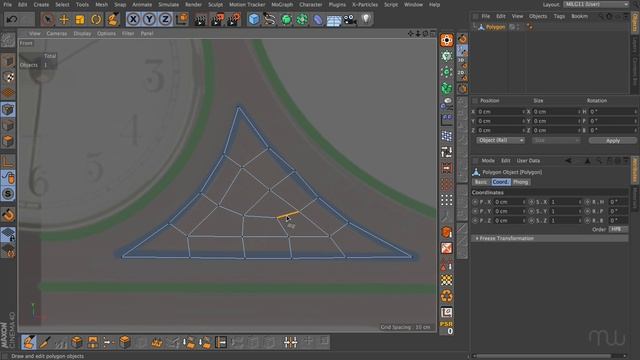This screenshot has height=360, width=640.
Task: Click the Mirror/Symmetry arrows icon
Action: (x=290, y=342)
